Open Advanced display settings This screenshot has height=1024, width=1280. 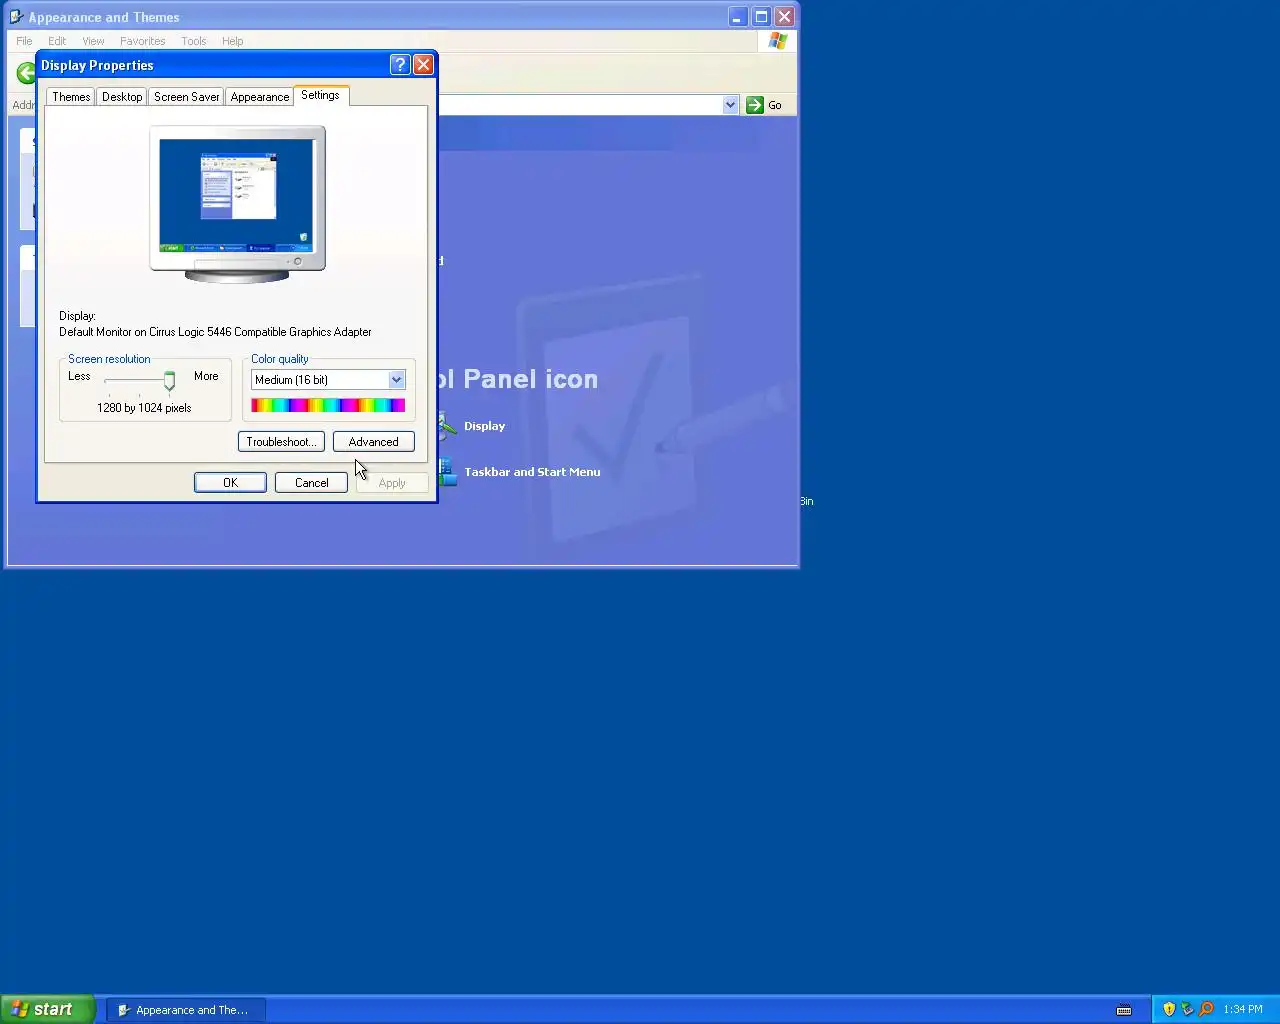374,442
